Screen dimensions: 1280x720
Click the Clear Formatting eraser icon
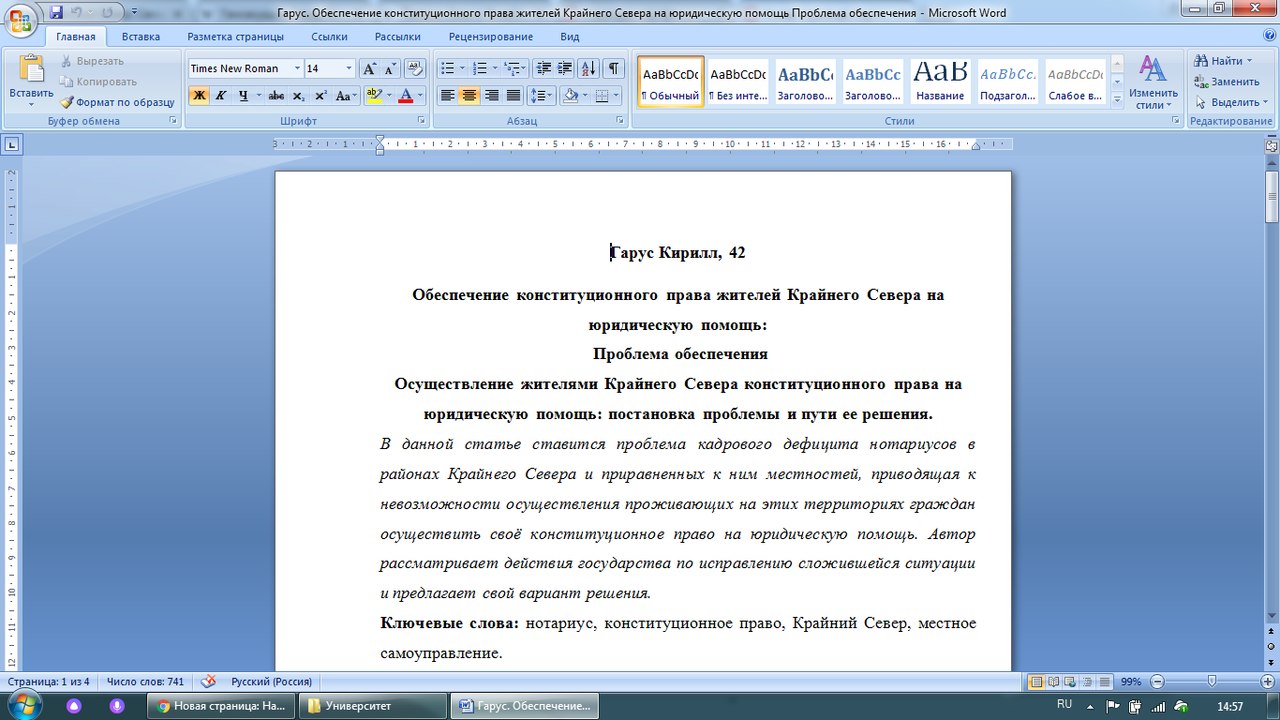tap(416, 69)
